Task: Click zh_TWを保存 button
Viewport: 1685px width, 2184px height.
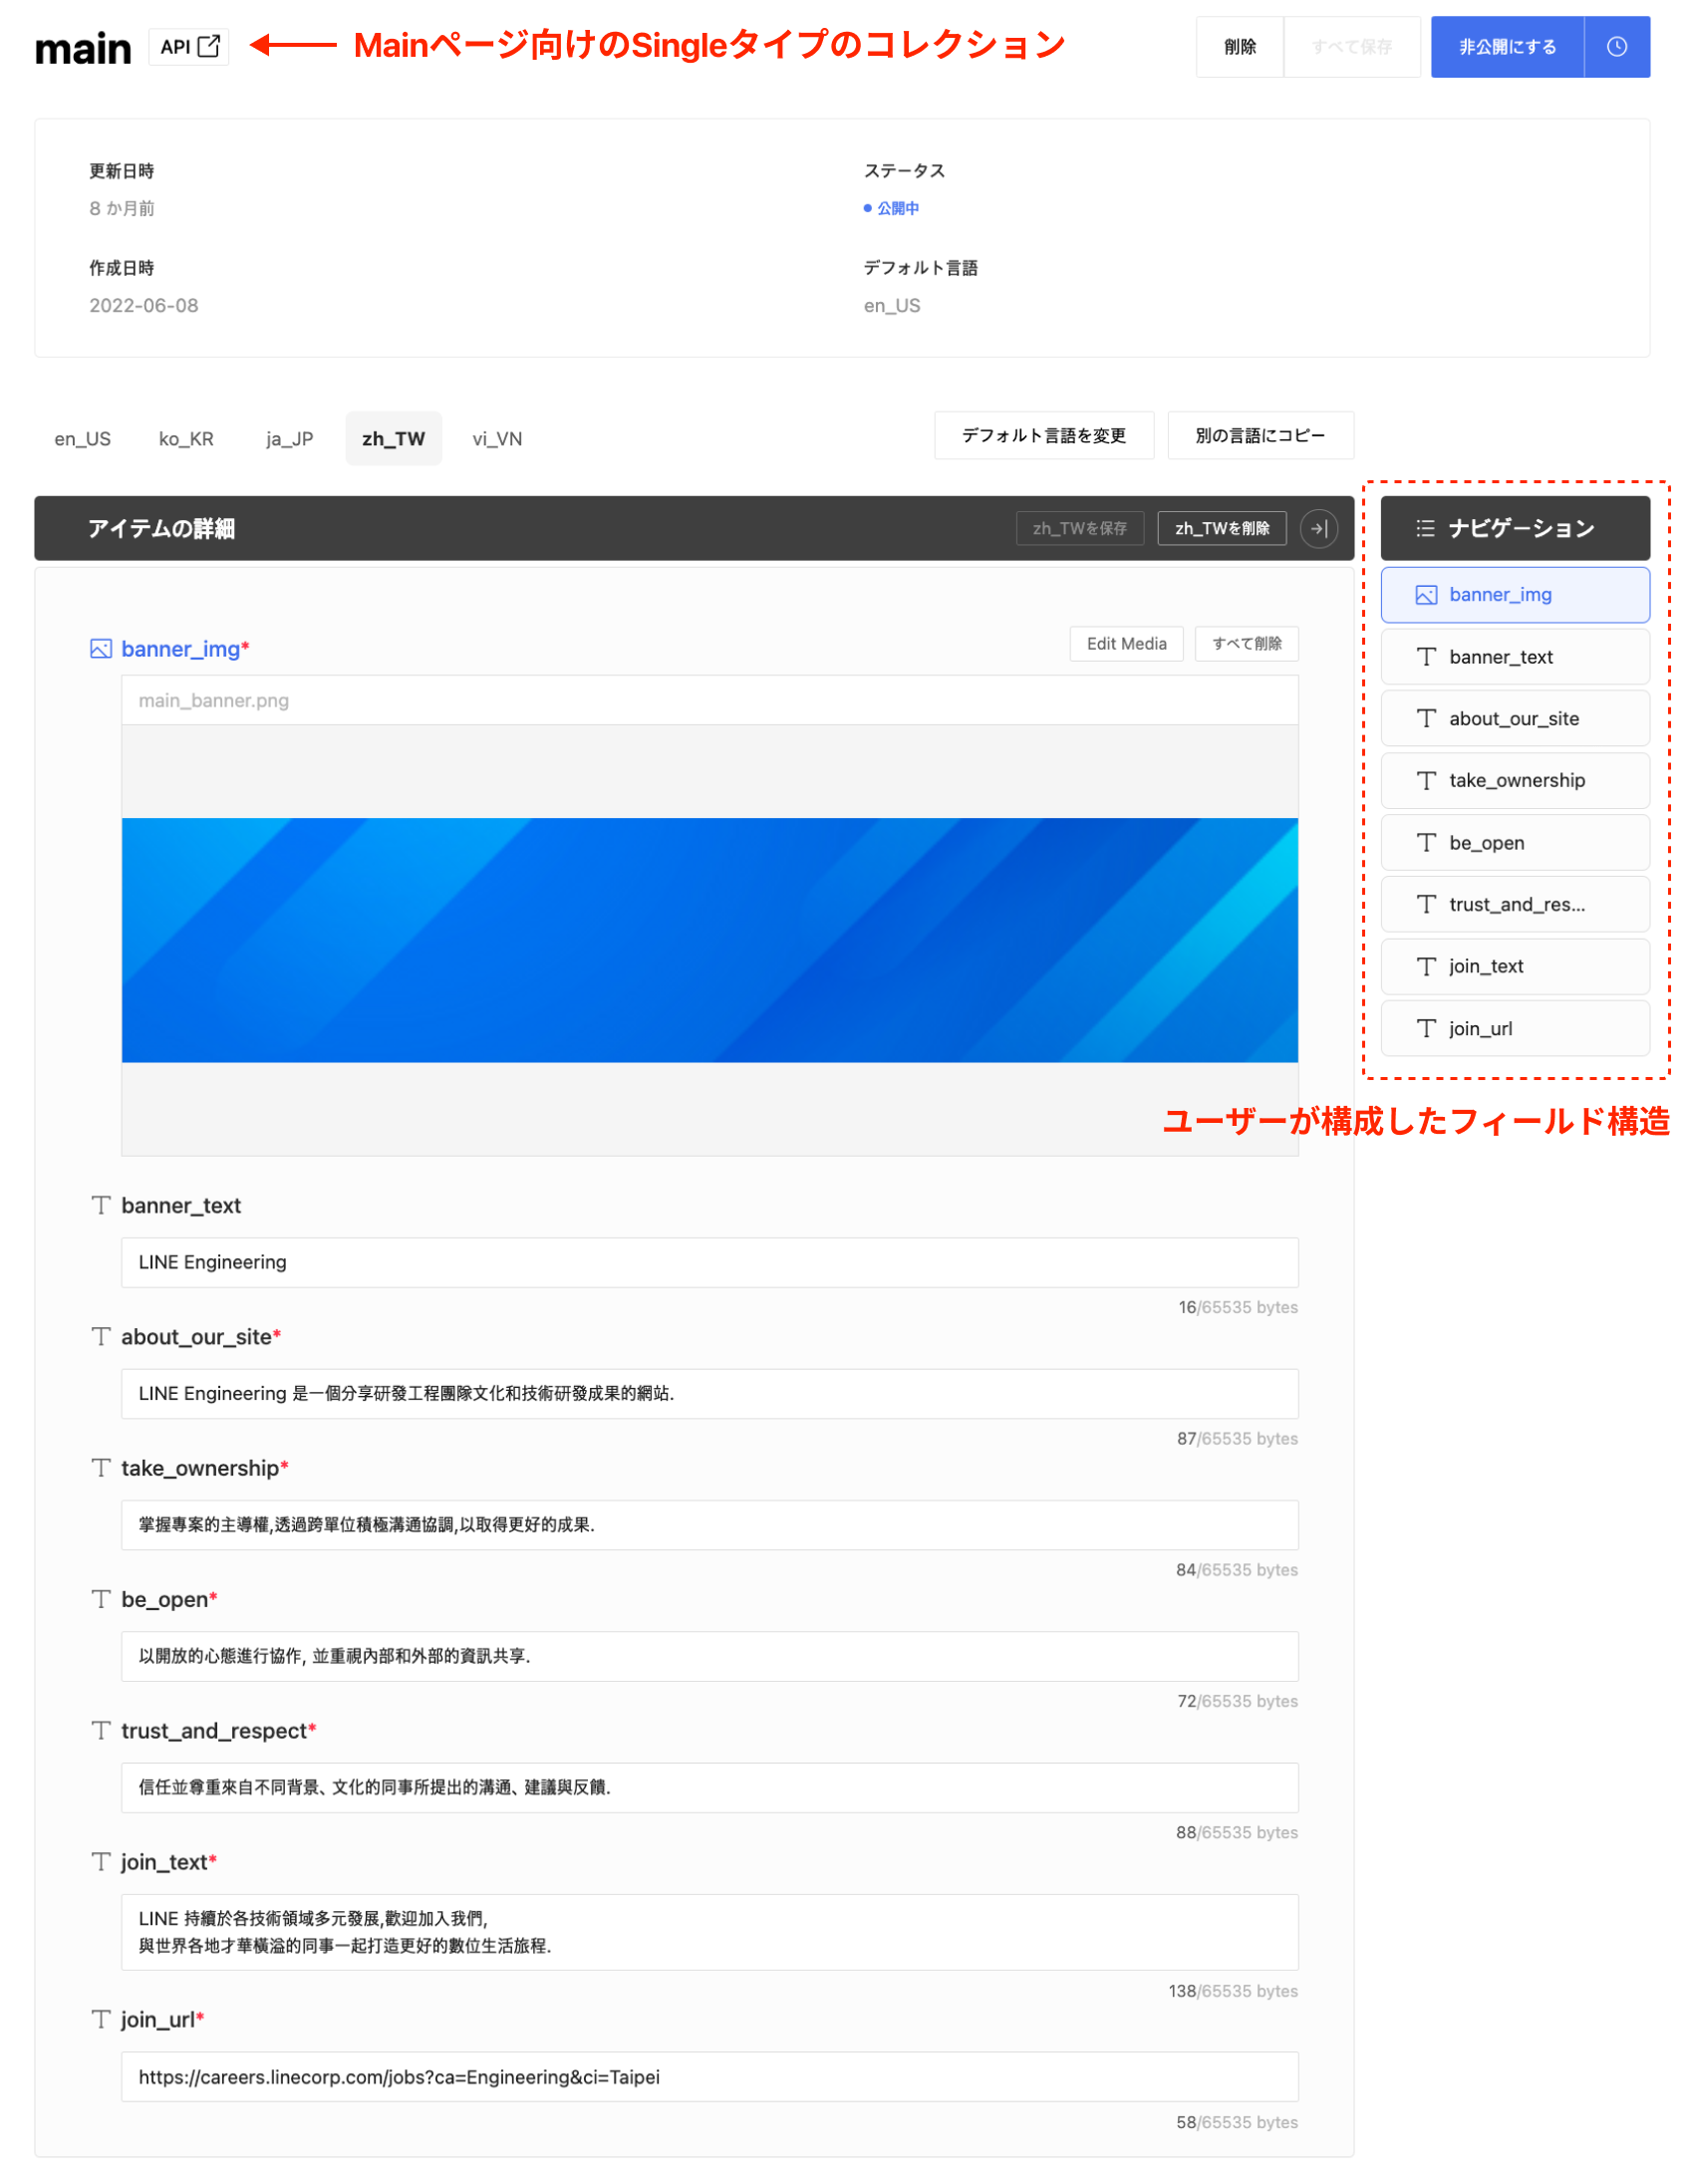Action: 1080,529
